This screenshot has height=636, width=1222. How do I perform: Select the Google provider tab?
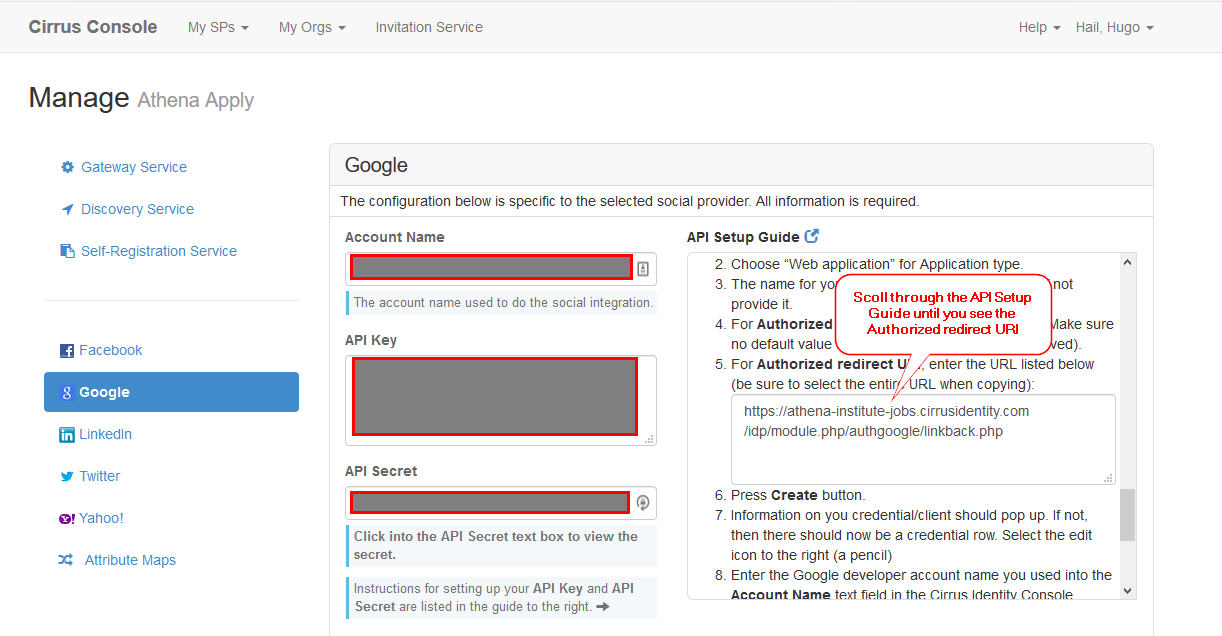point(171,392)
